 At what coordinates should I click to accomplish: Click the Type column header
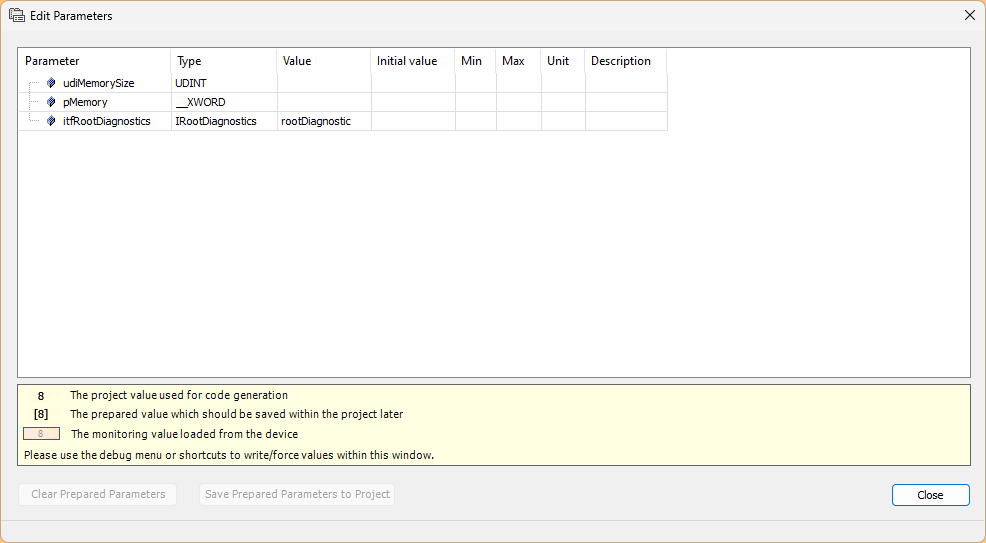(x=224, y=61)
